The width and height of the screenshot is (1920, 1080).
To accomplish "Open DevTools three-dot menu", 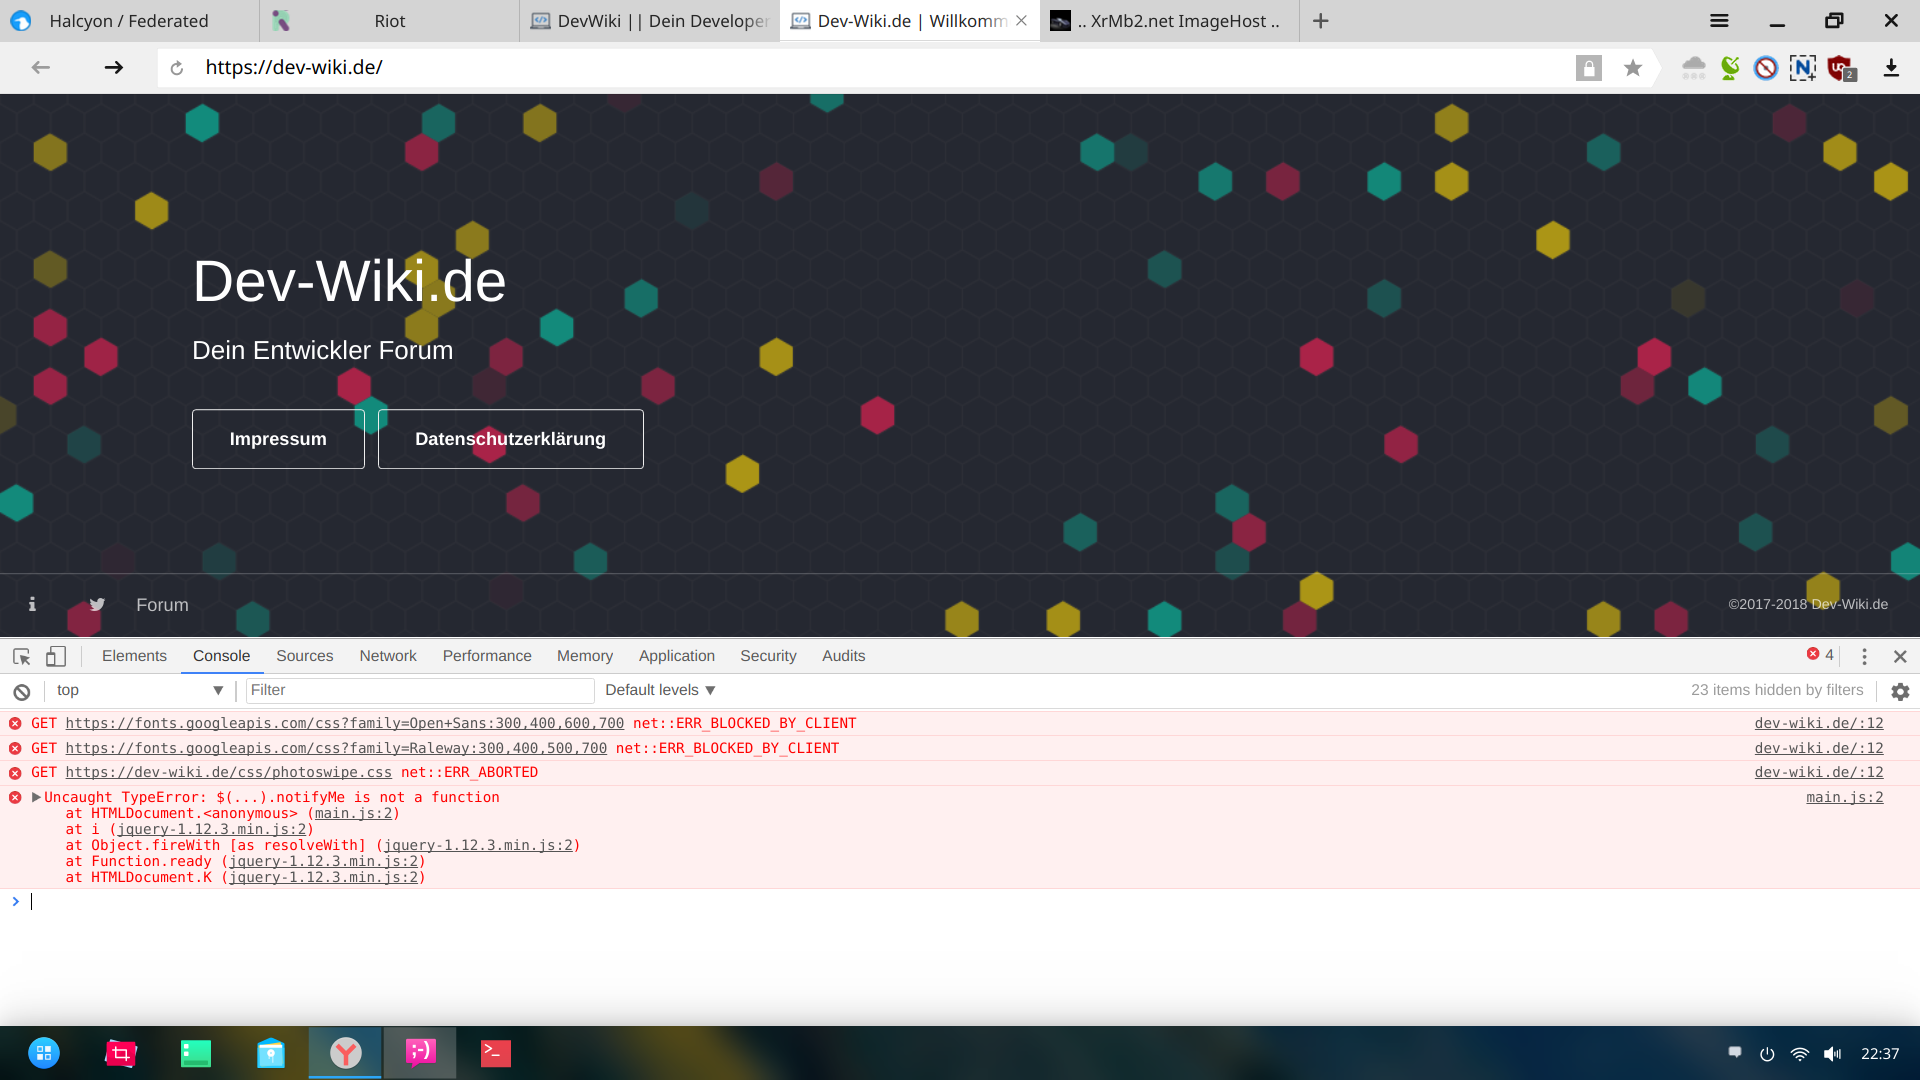I will point(1864,656).
